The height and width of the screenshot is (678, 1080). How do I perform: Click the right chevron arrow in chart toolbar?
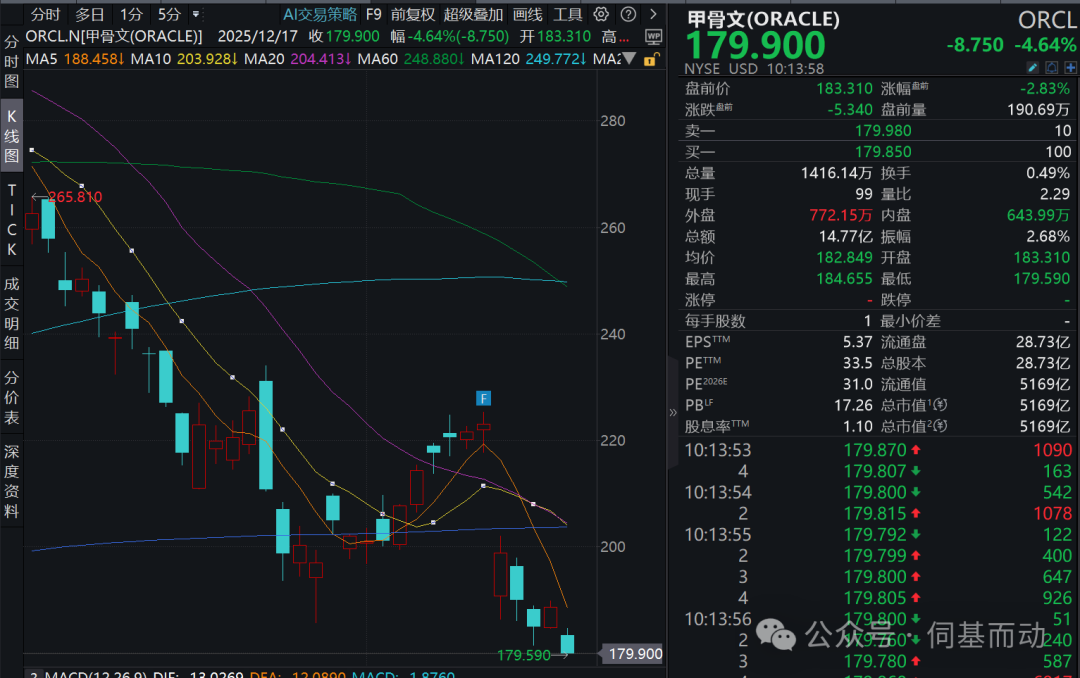653,14
